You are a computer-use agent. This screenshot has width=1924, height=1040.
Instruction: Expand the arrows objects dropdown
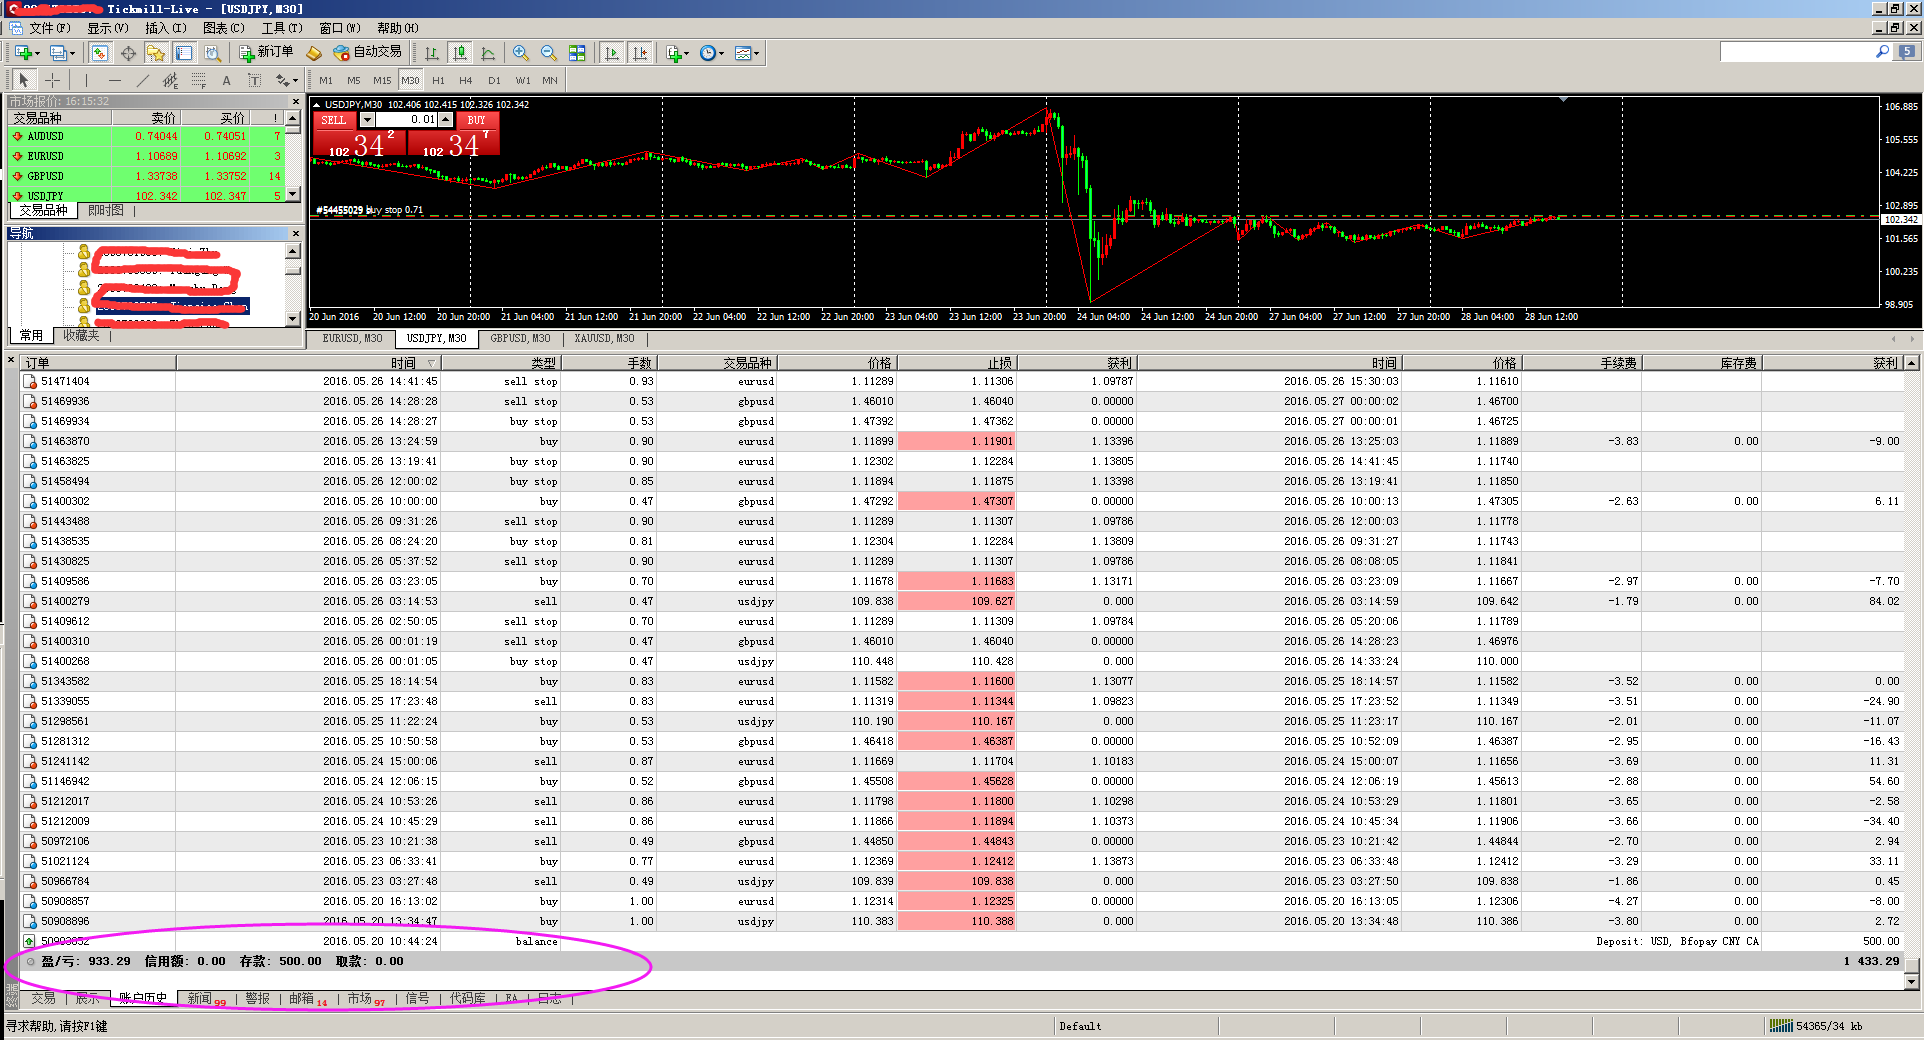point(296,80)
